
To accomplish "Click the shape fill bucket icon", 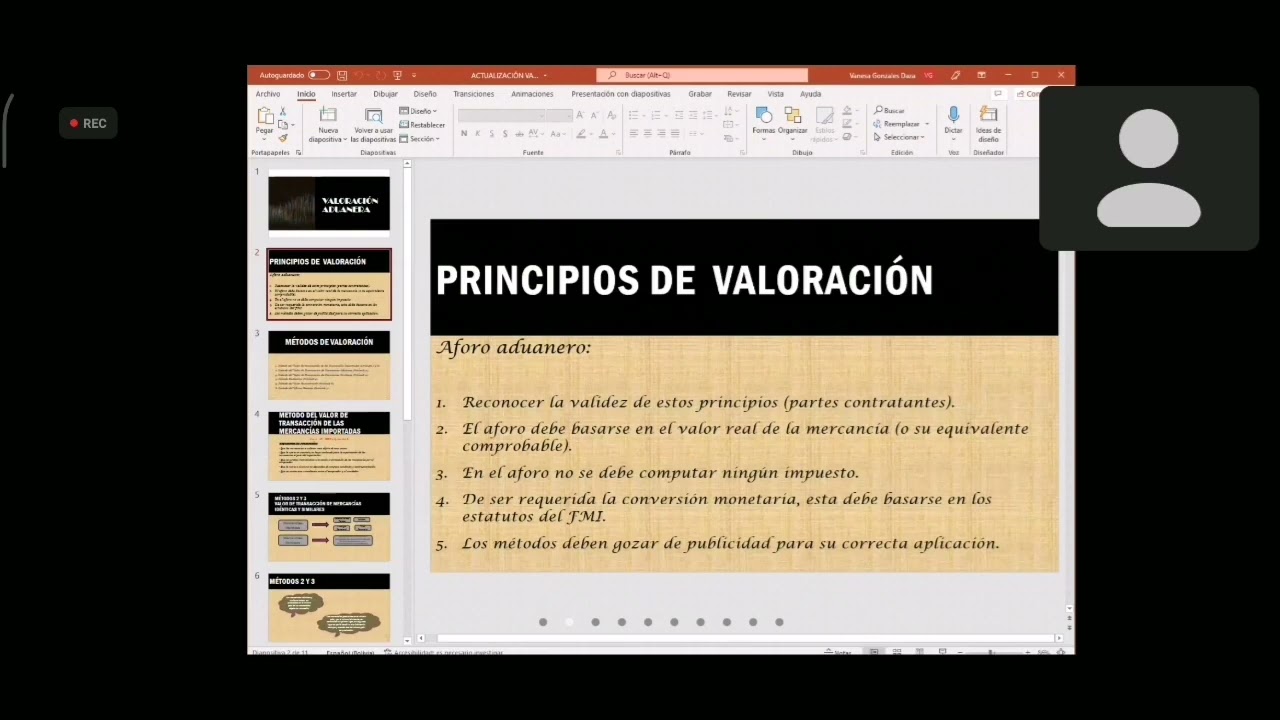I will (847, 111).
